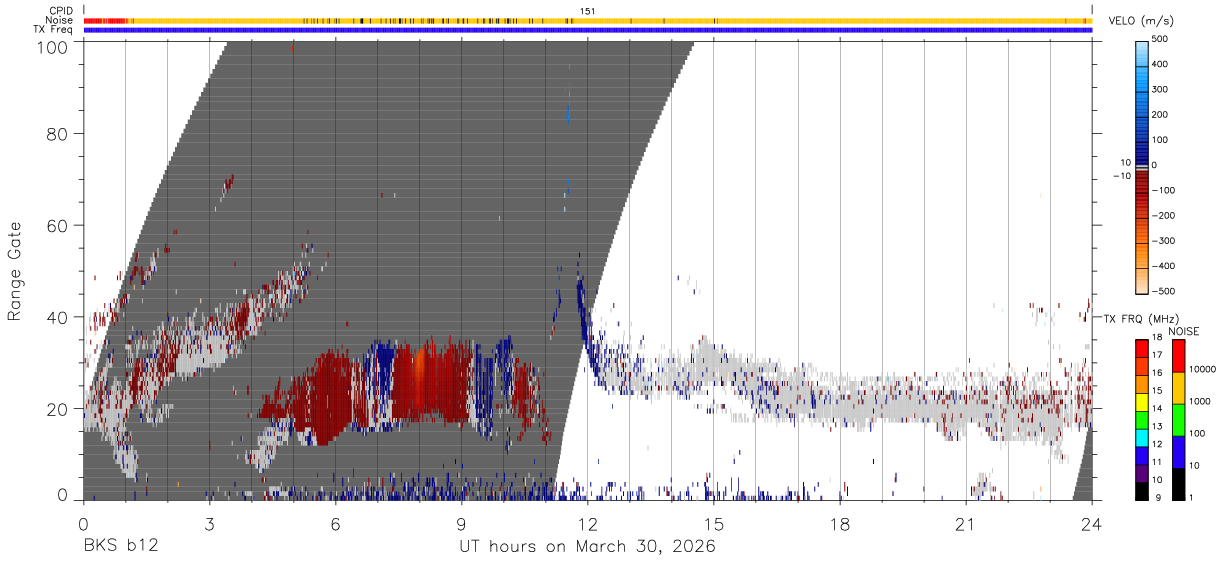Click the y-axis tick label 20
Viewport: 1228px width, 567px height.
pyautogui.click(x=57, y=409)
